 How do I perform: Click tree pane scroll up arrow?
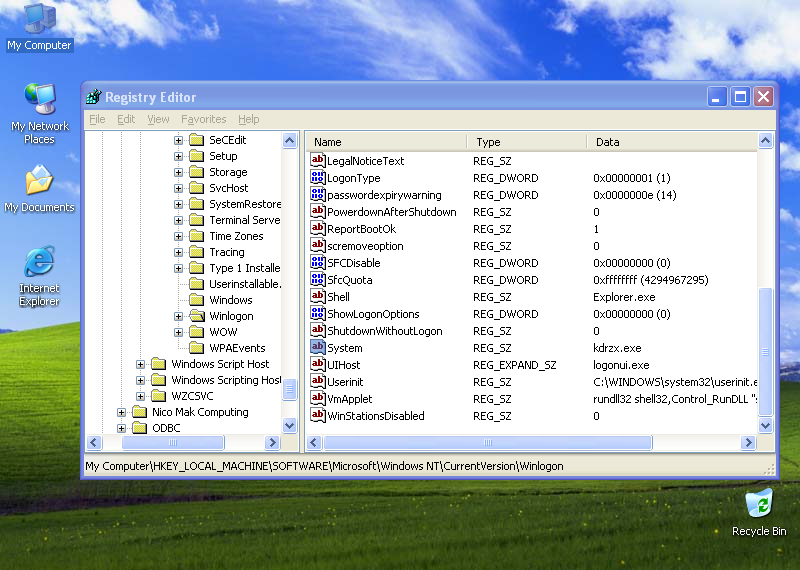[289, 140]
